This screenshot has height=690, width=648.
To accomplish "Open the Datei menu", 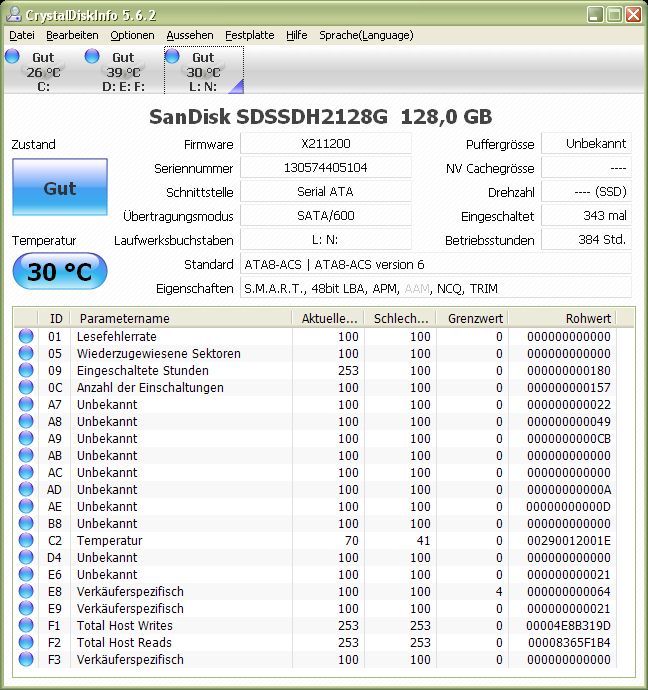I will click(x=22, y=35).
